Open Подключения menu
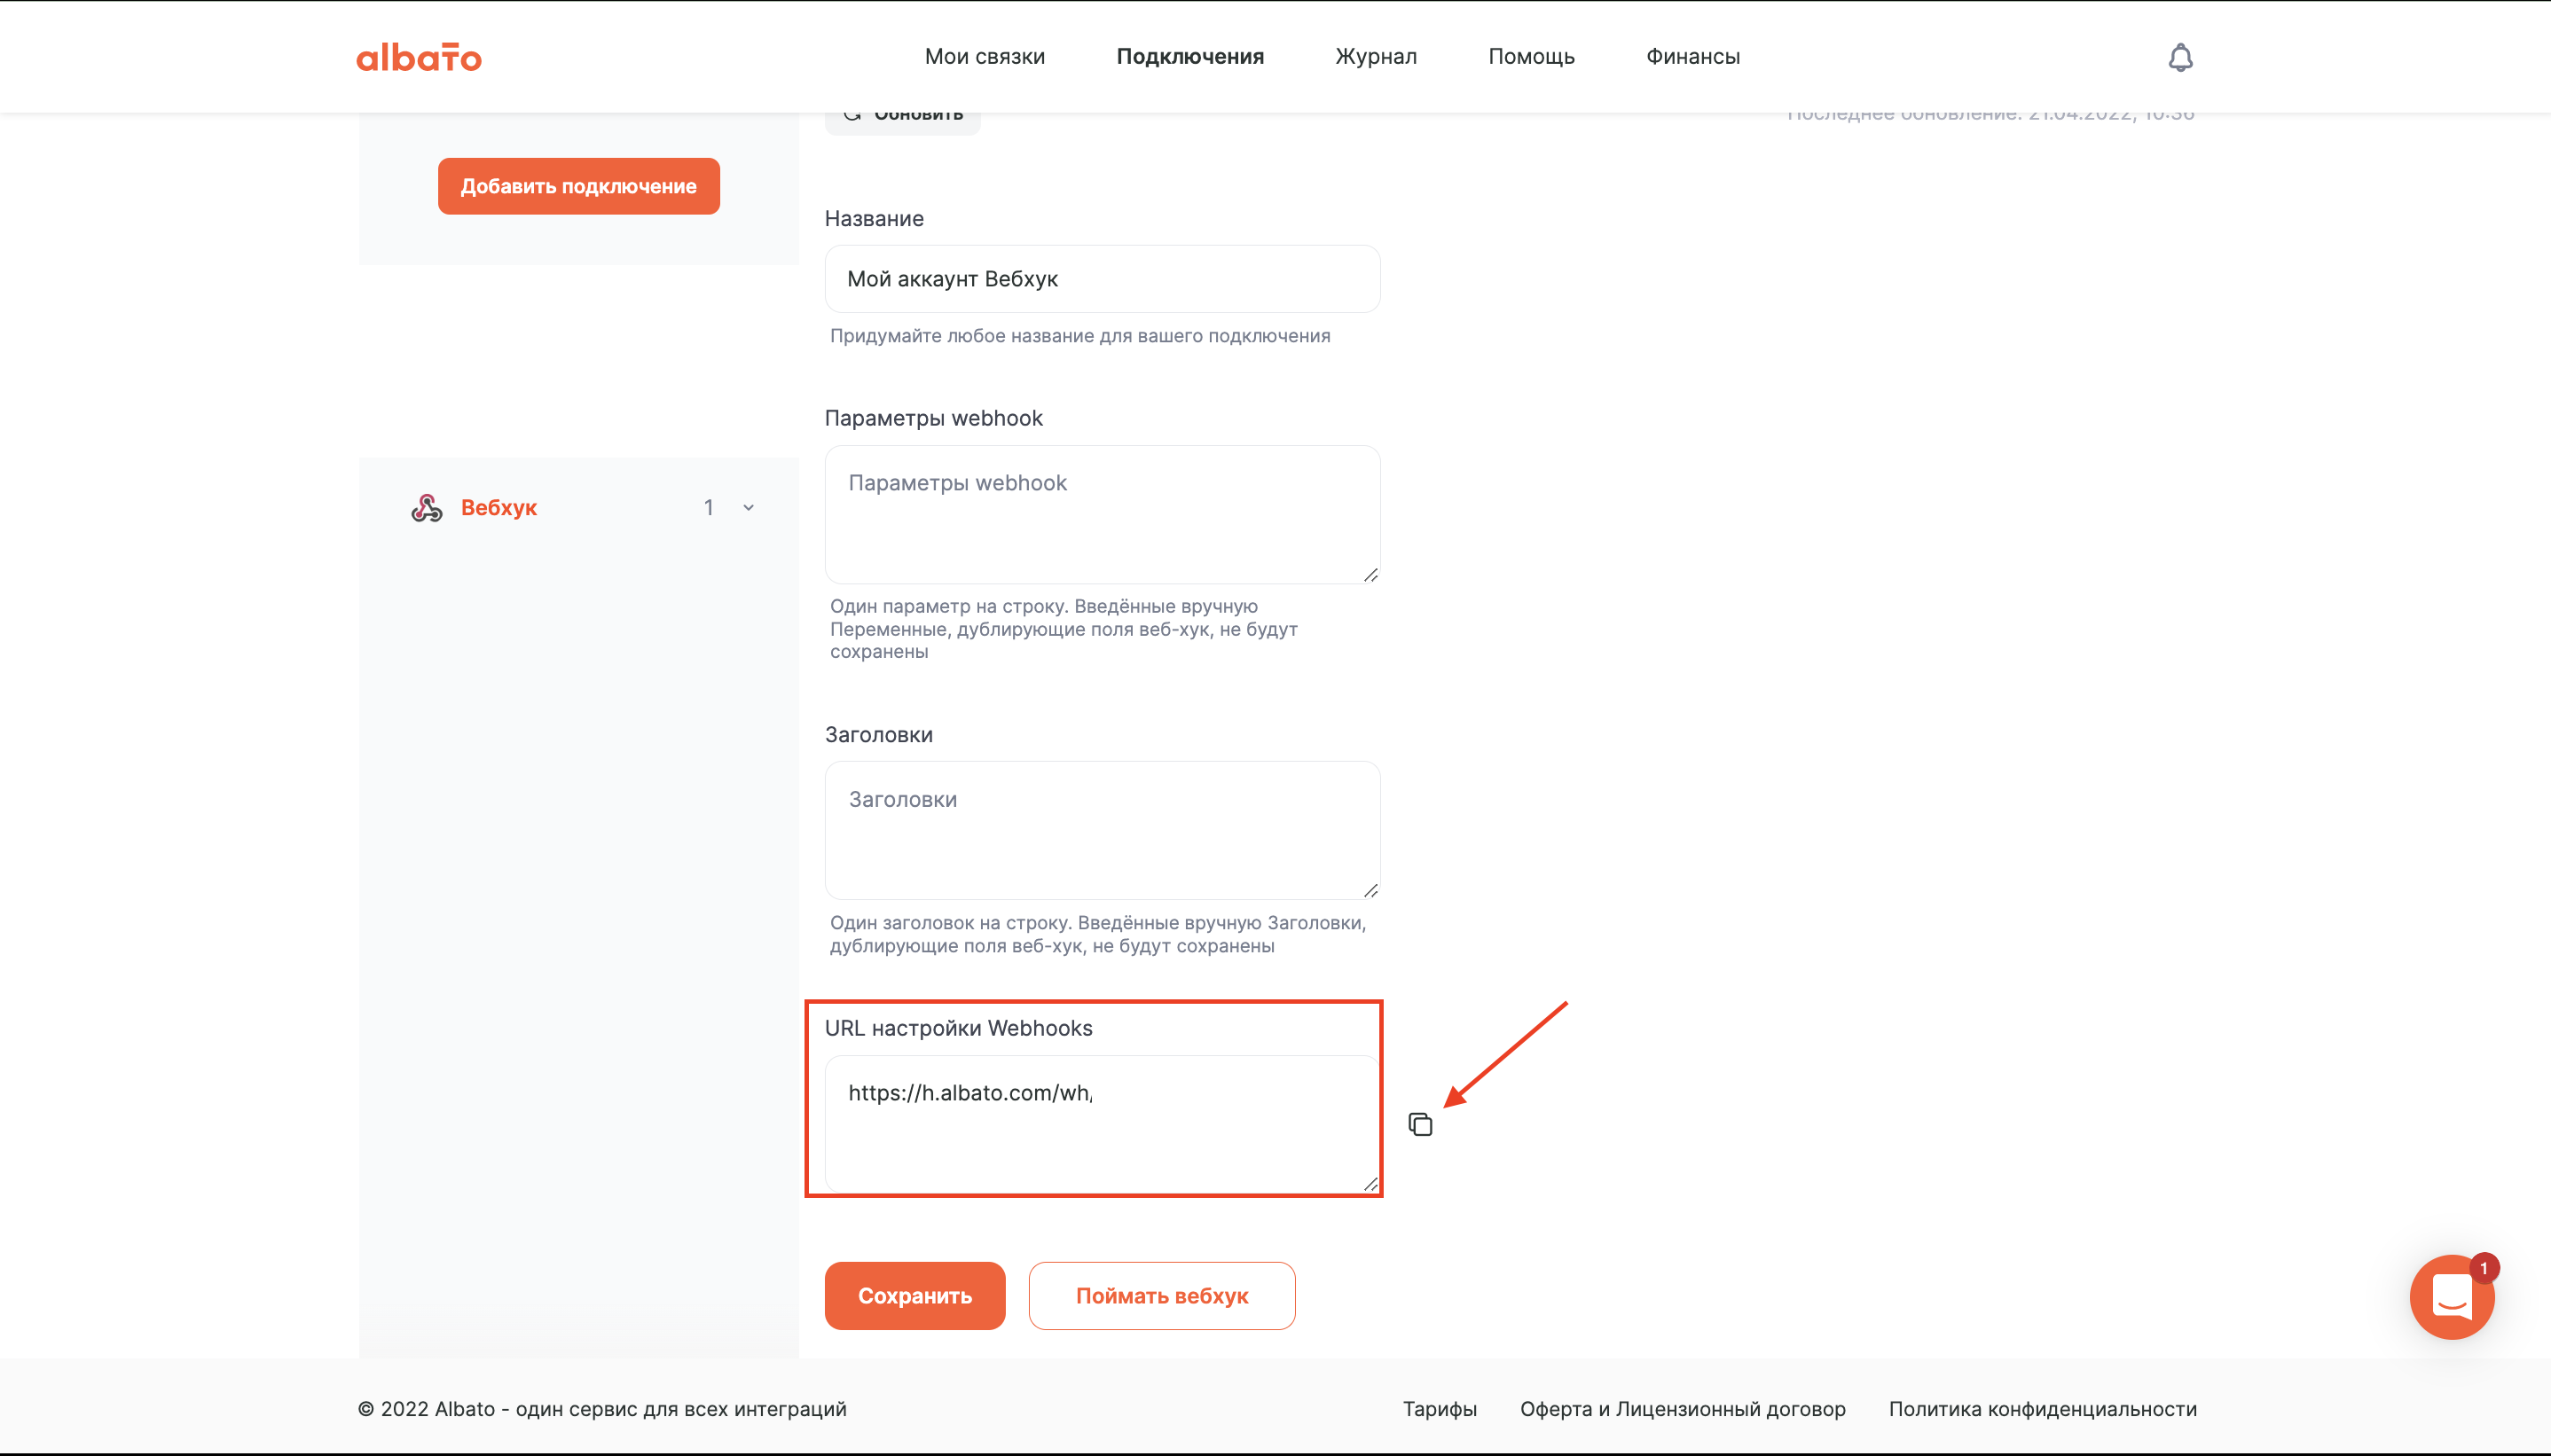 (1190, 57)
